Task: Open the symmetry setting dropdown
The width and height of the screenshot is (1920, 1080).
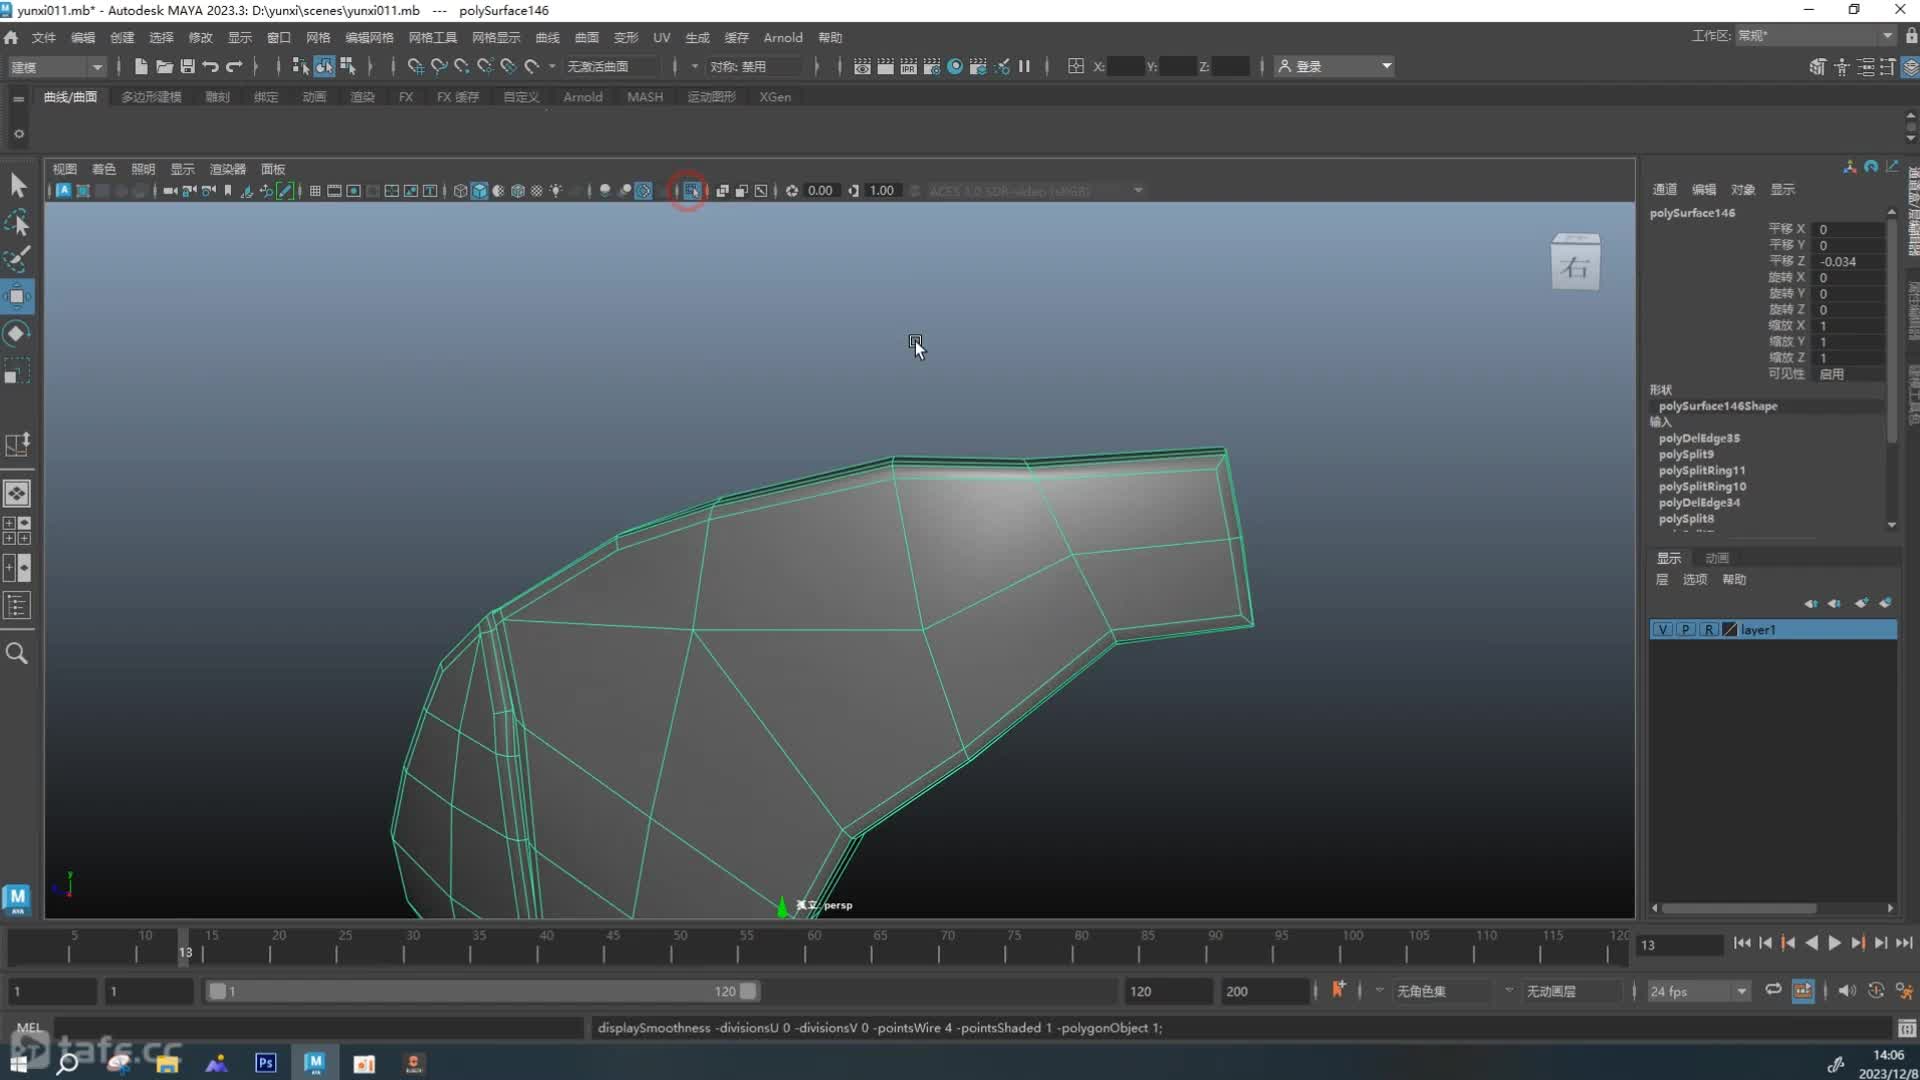Action: [x=756, y=67]
